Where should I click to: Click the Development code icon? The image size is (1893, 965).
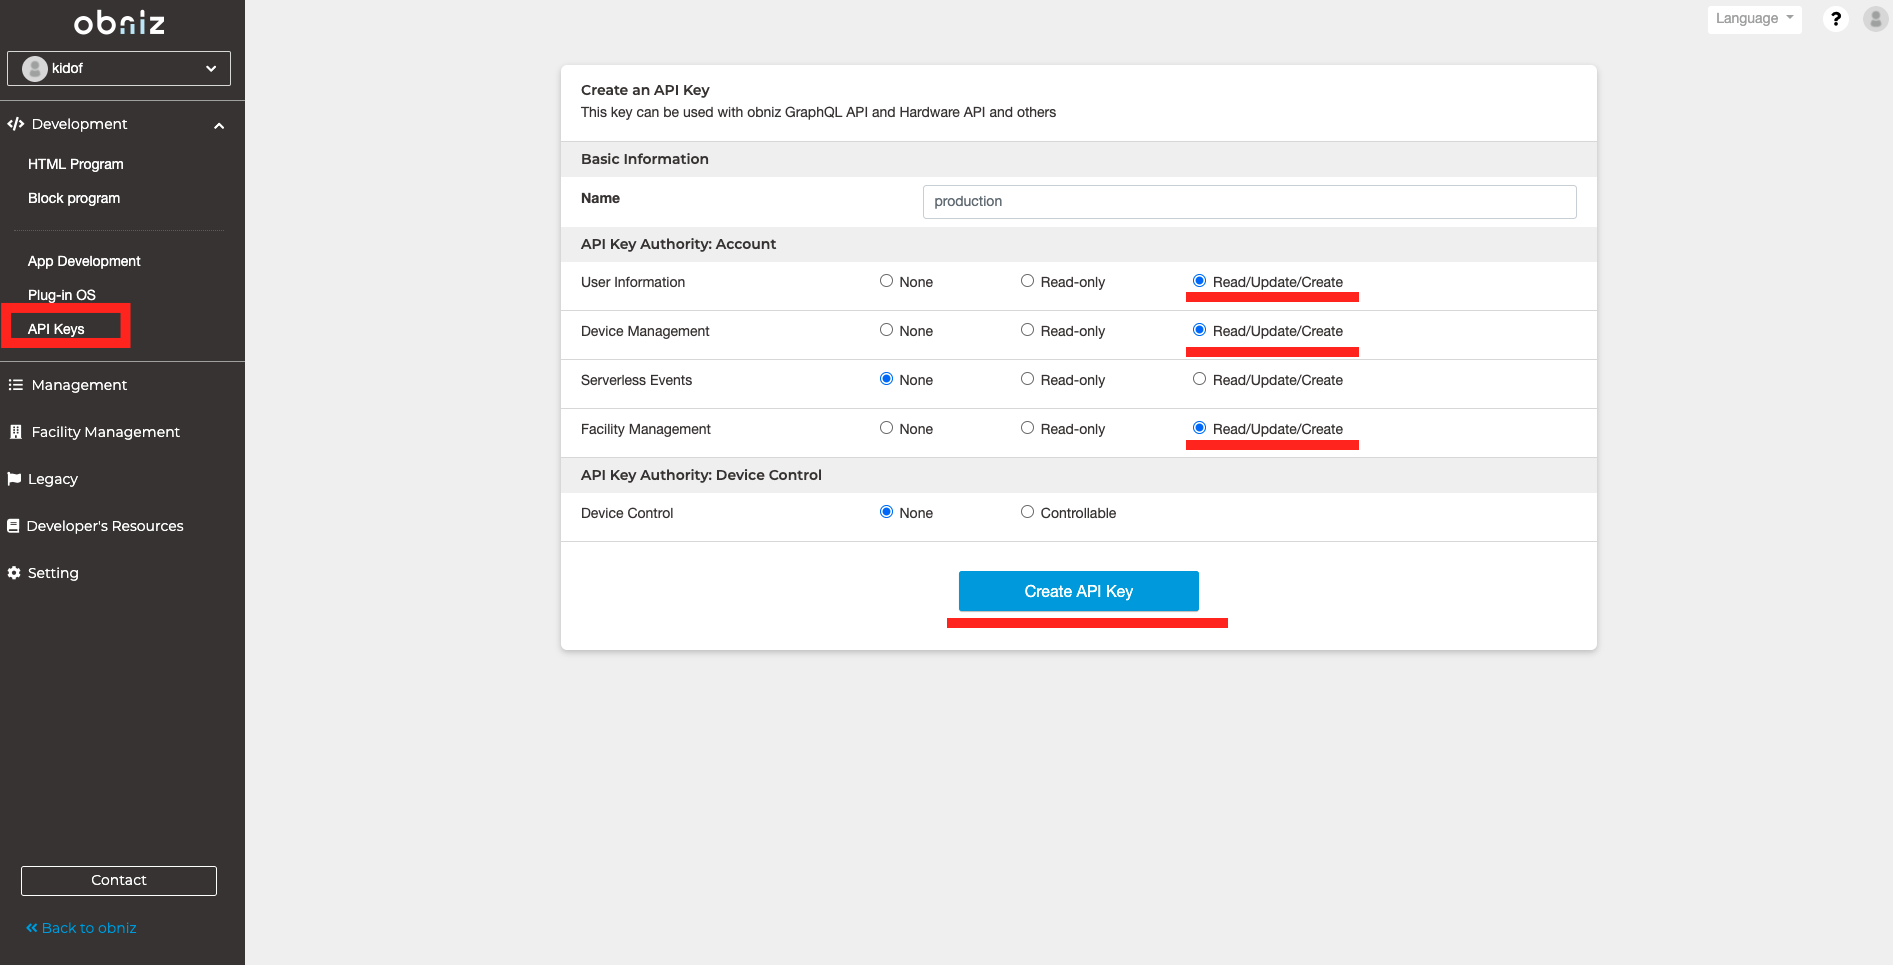click(x=15, y=124)
